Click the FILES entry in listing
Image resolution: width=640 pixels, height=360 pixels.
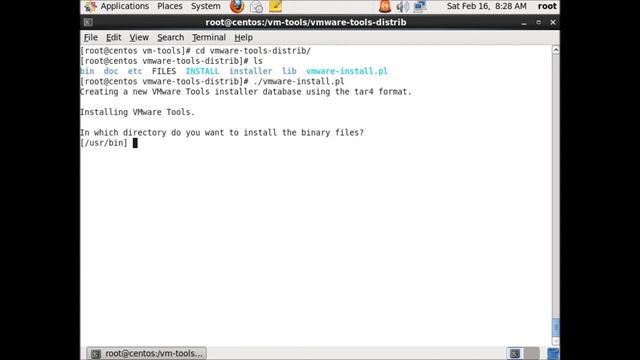pyautogui.click(x=164, y=71)
